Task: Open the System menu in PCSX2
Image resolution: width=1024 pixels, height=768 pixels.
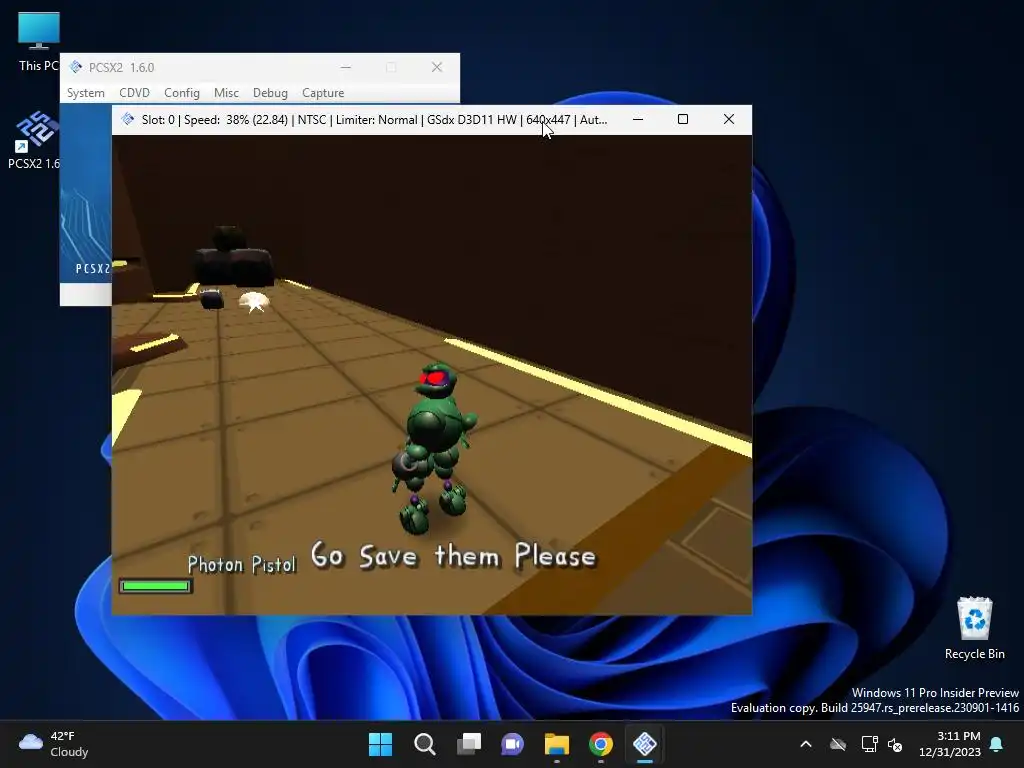Action: 86,93
